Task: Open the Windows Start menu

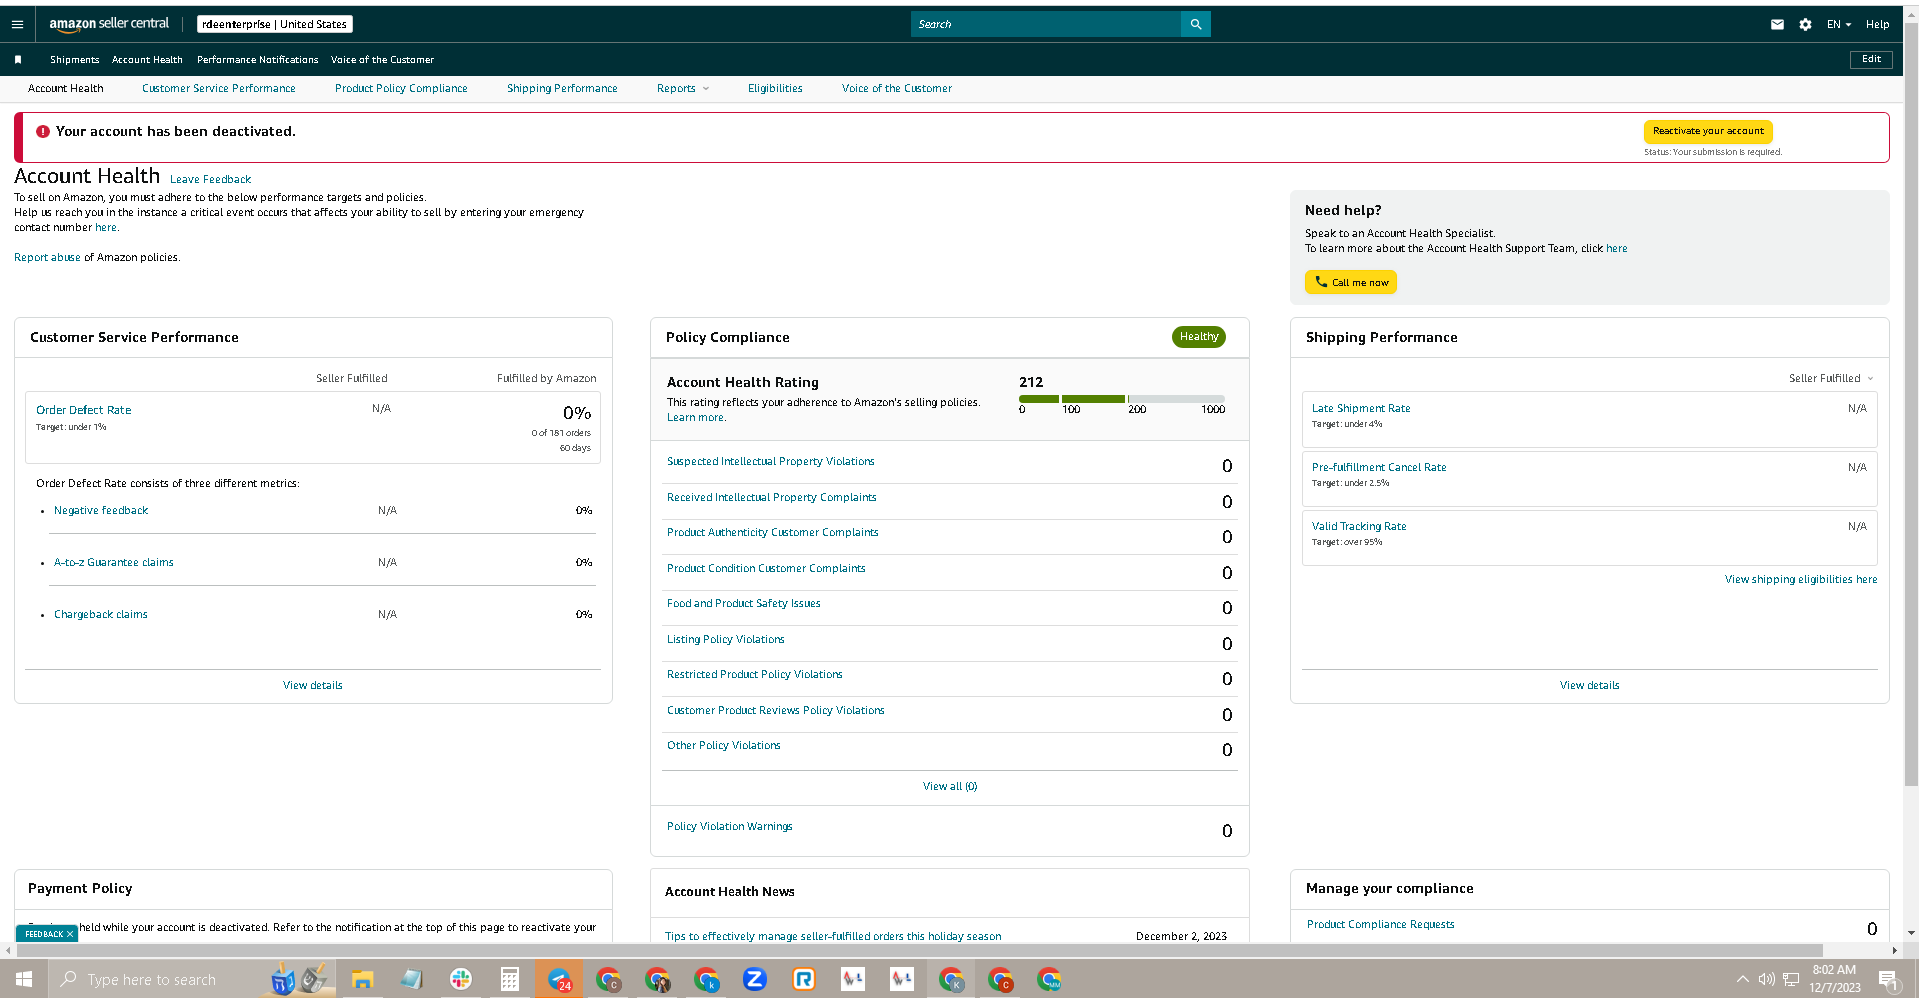Action: tap(24, 979)
